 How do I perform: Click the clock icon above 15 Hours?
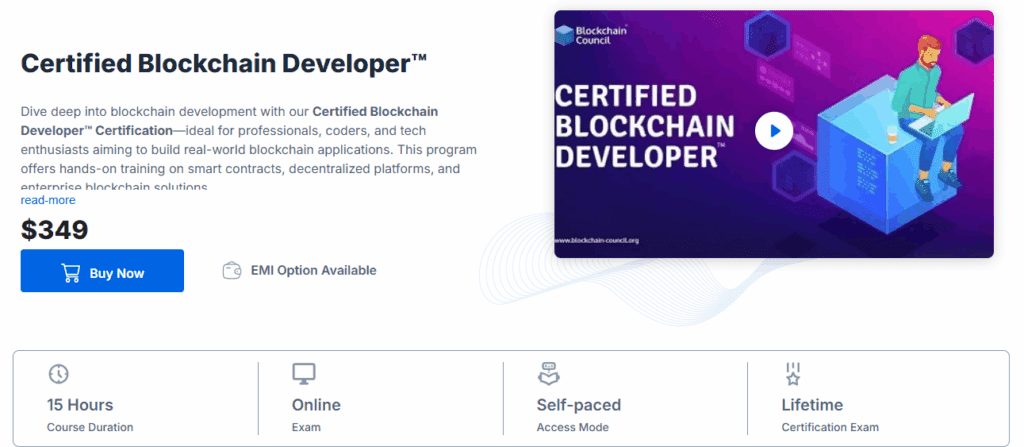59,374
